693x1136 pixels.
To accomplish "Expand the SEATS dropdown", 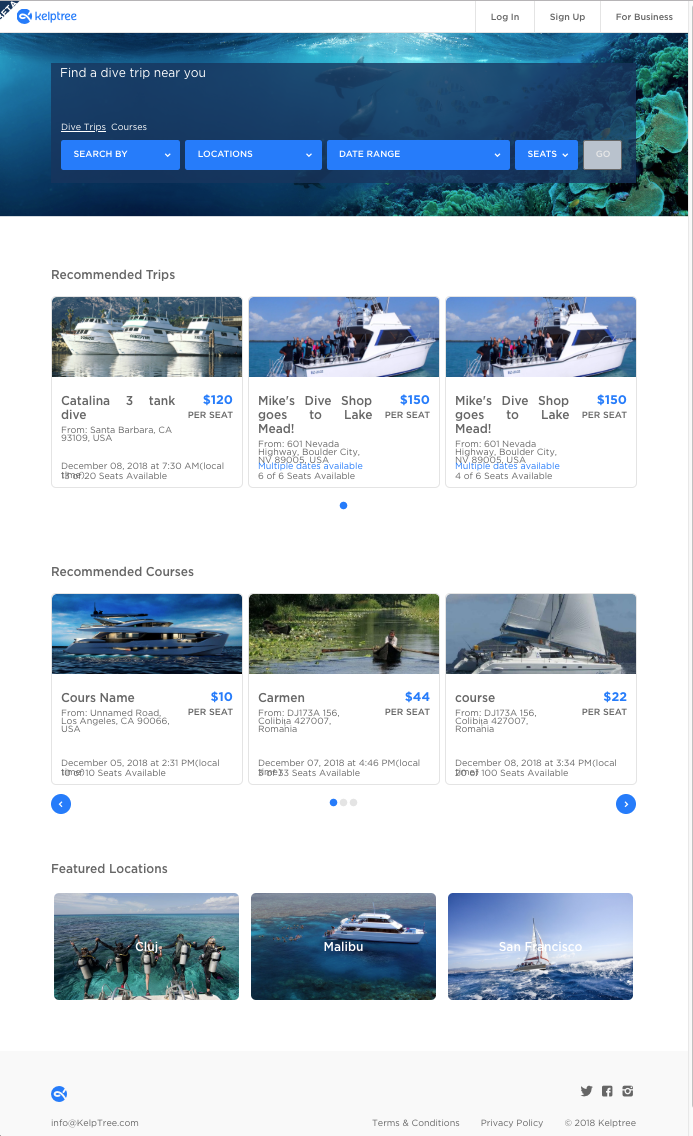I will click(x=547, y=155).
